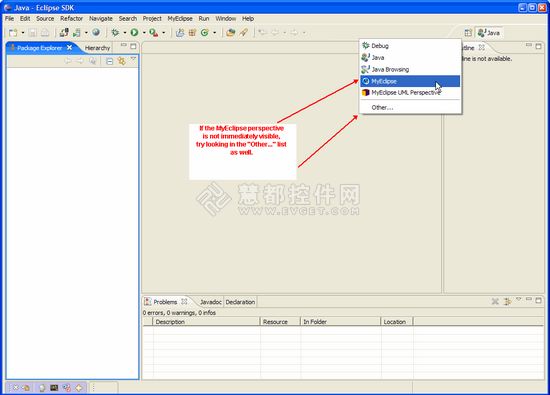Click the Run External Tools toolbar icon
This screenshot has width=550, height=395.
(x=154, y=33)
